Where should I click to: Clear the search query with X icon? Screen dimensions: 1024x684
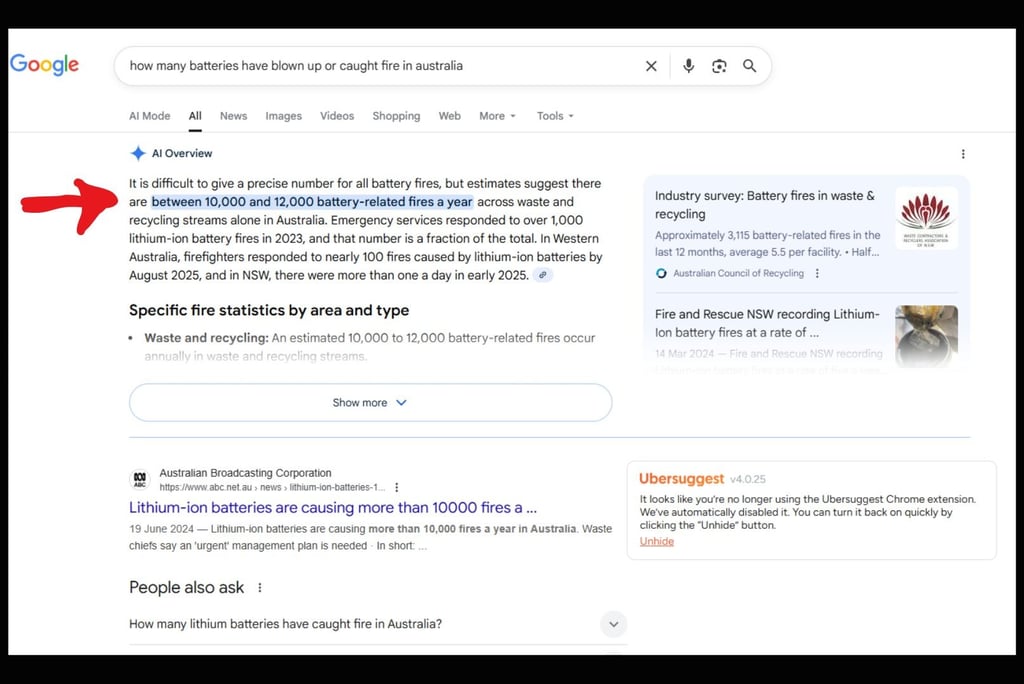[651, 66]
